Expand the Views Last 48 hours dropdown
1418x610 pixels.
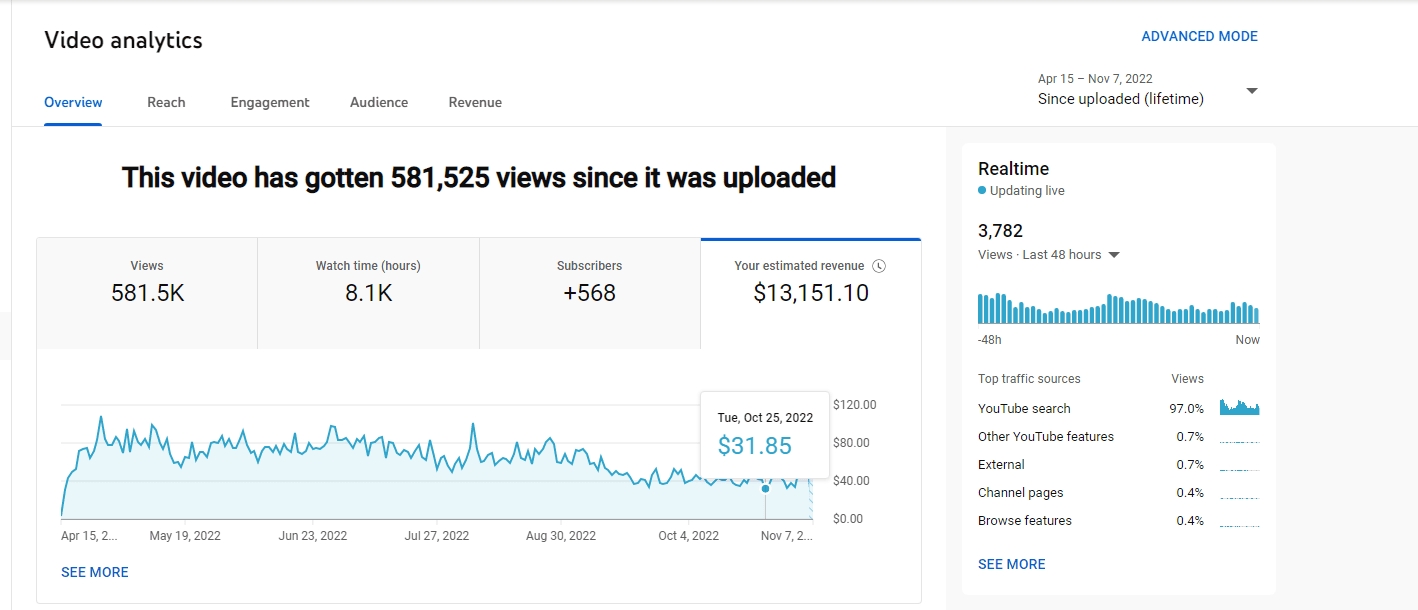pyautogui.click(x=1114, y=255)
